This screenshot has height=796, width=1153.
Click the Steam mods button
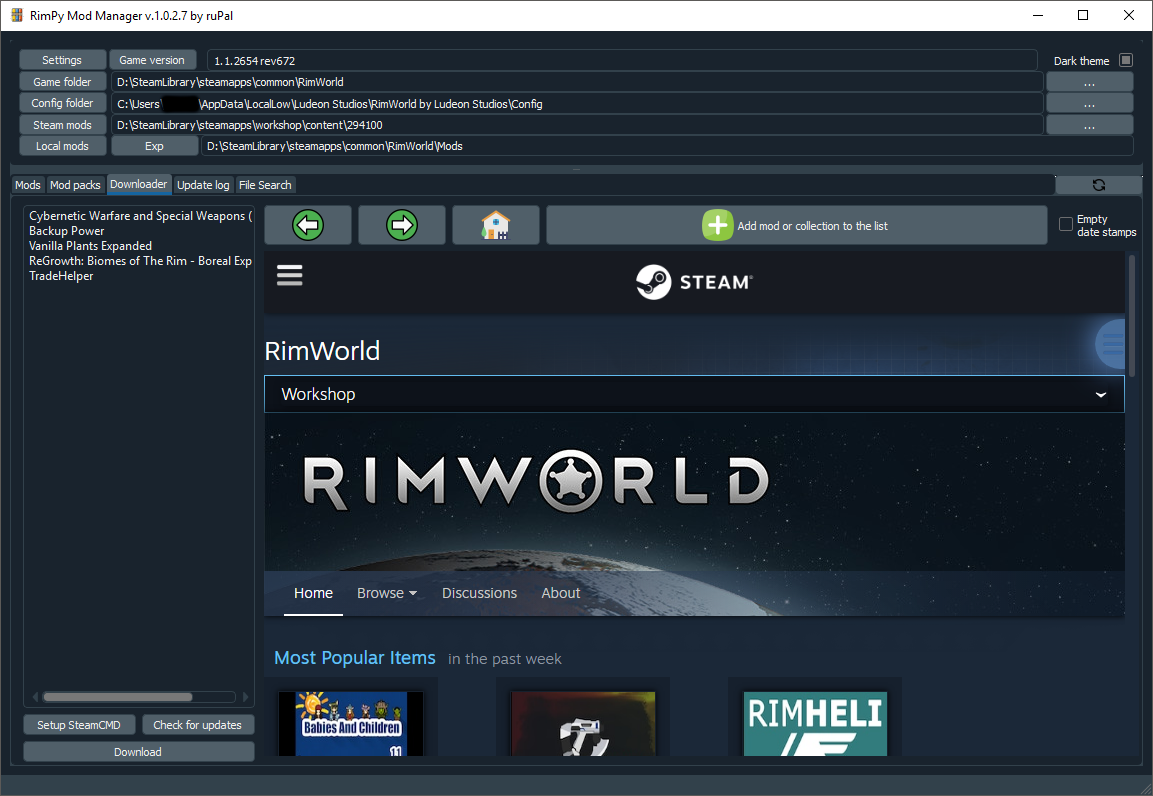63,125
